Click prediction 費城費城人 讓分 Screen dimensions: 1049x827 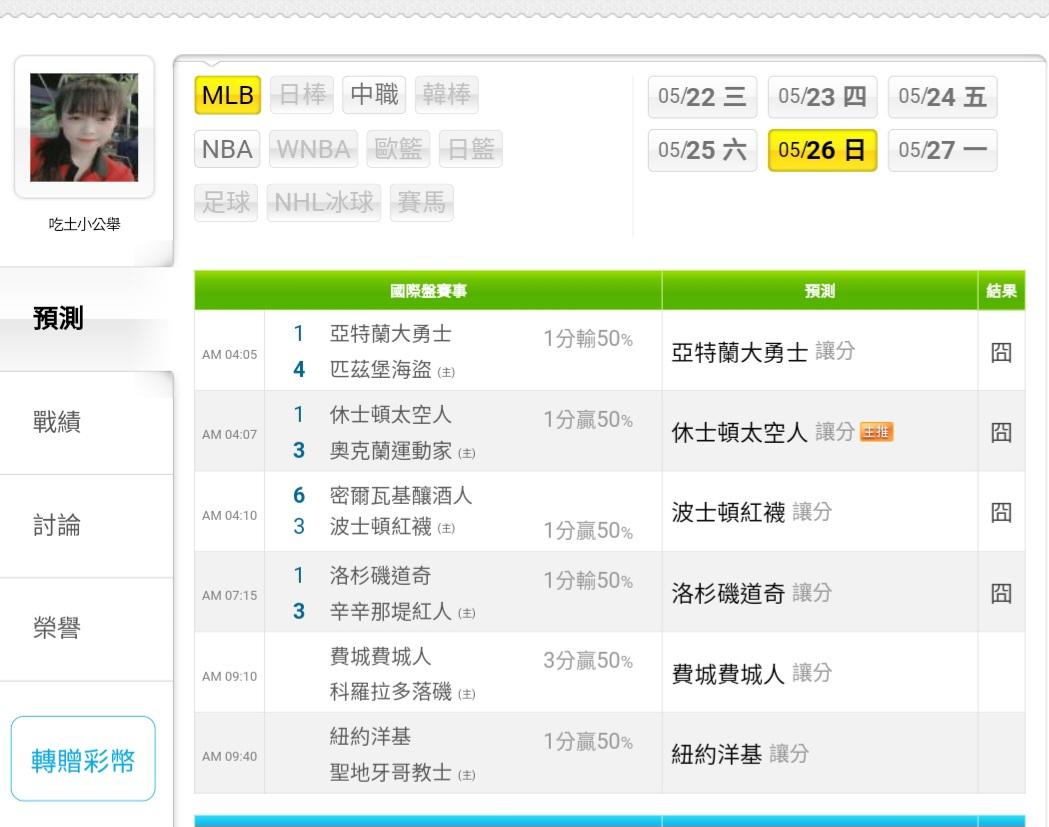point(752,673)
